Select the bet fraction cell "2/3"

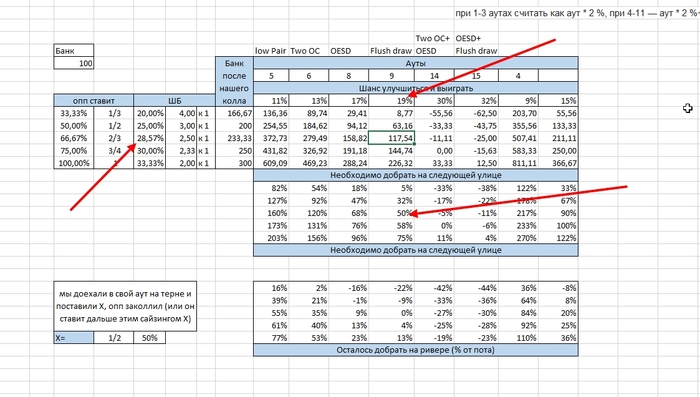113,138
